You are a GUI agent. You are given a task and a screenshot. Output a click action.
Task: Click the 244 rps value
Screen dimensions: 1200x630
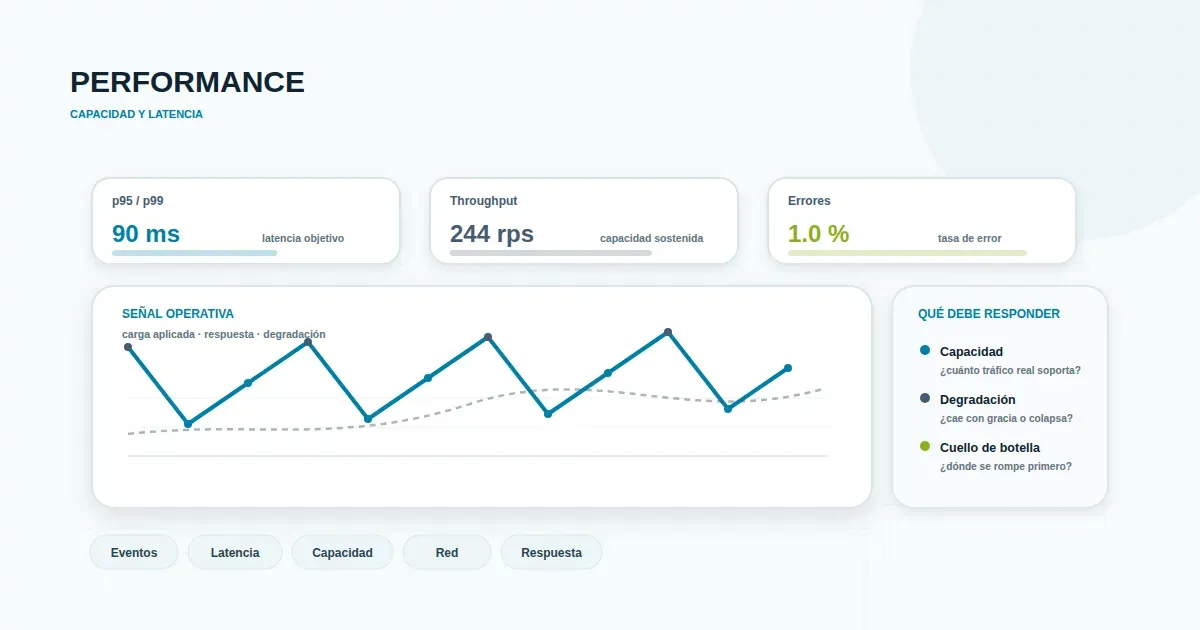pyautogui.click(x=492, y=234)
